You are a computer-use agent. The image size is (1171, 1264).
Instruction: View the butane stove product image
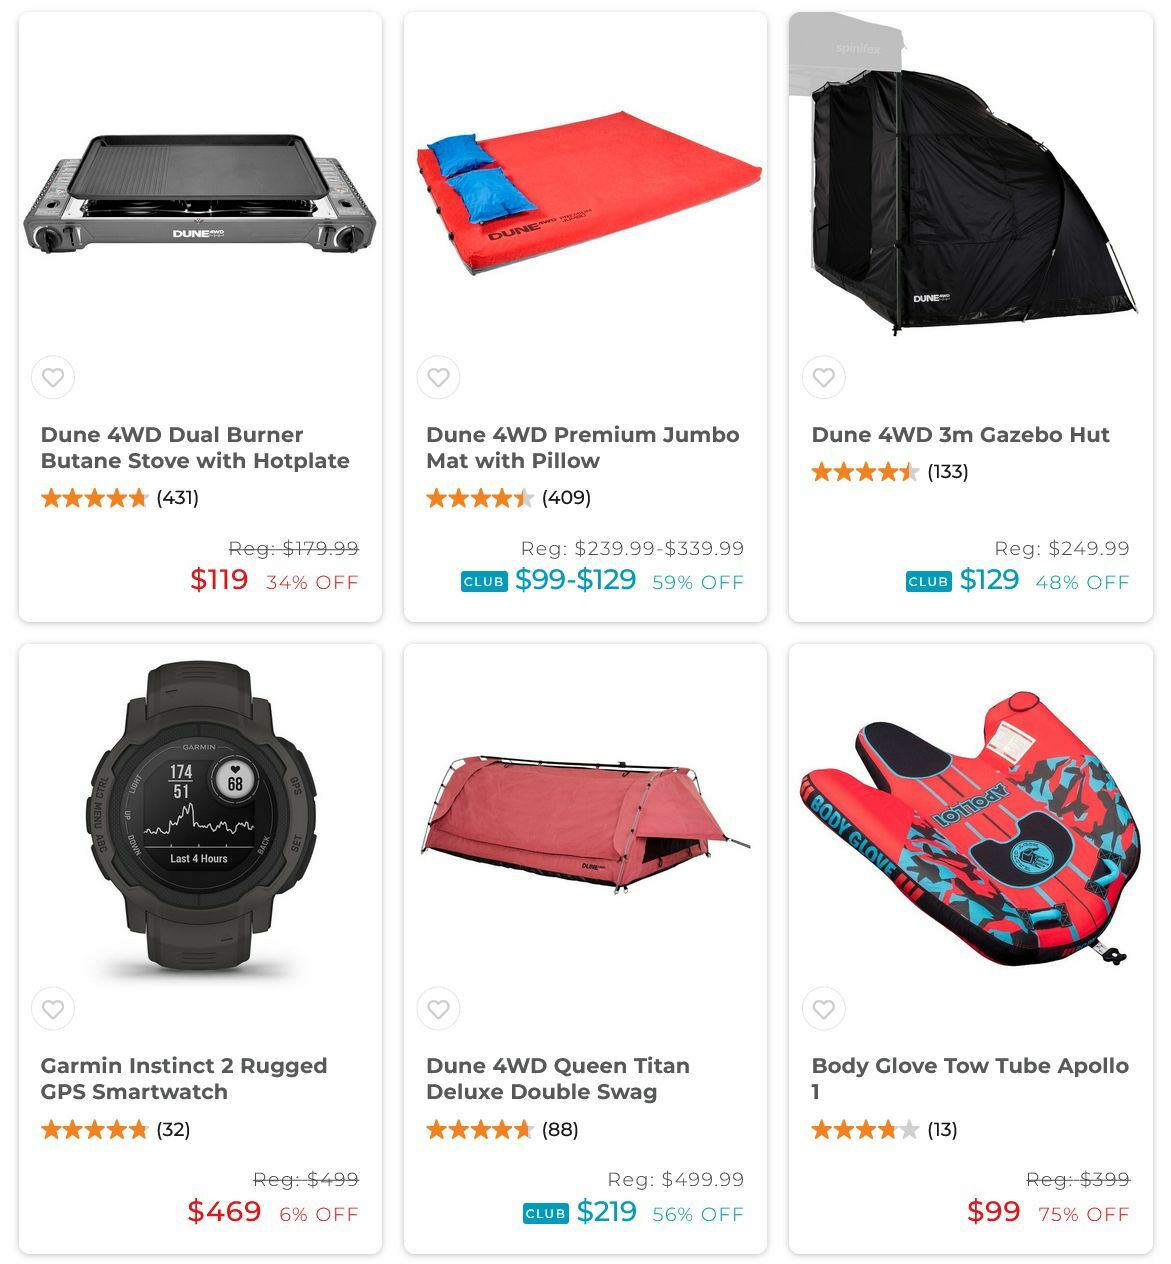click(x=200, y=193)
